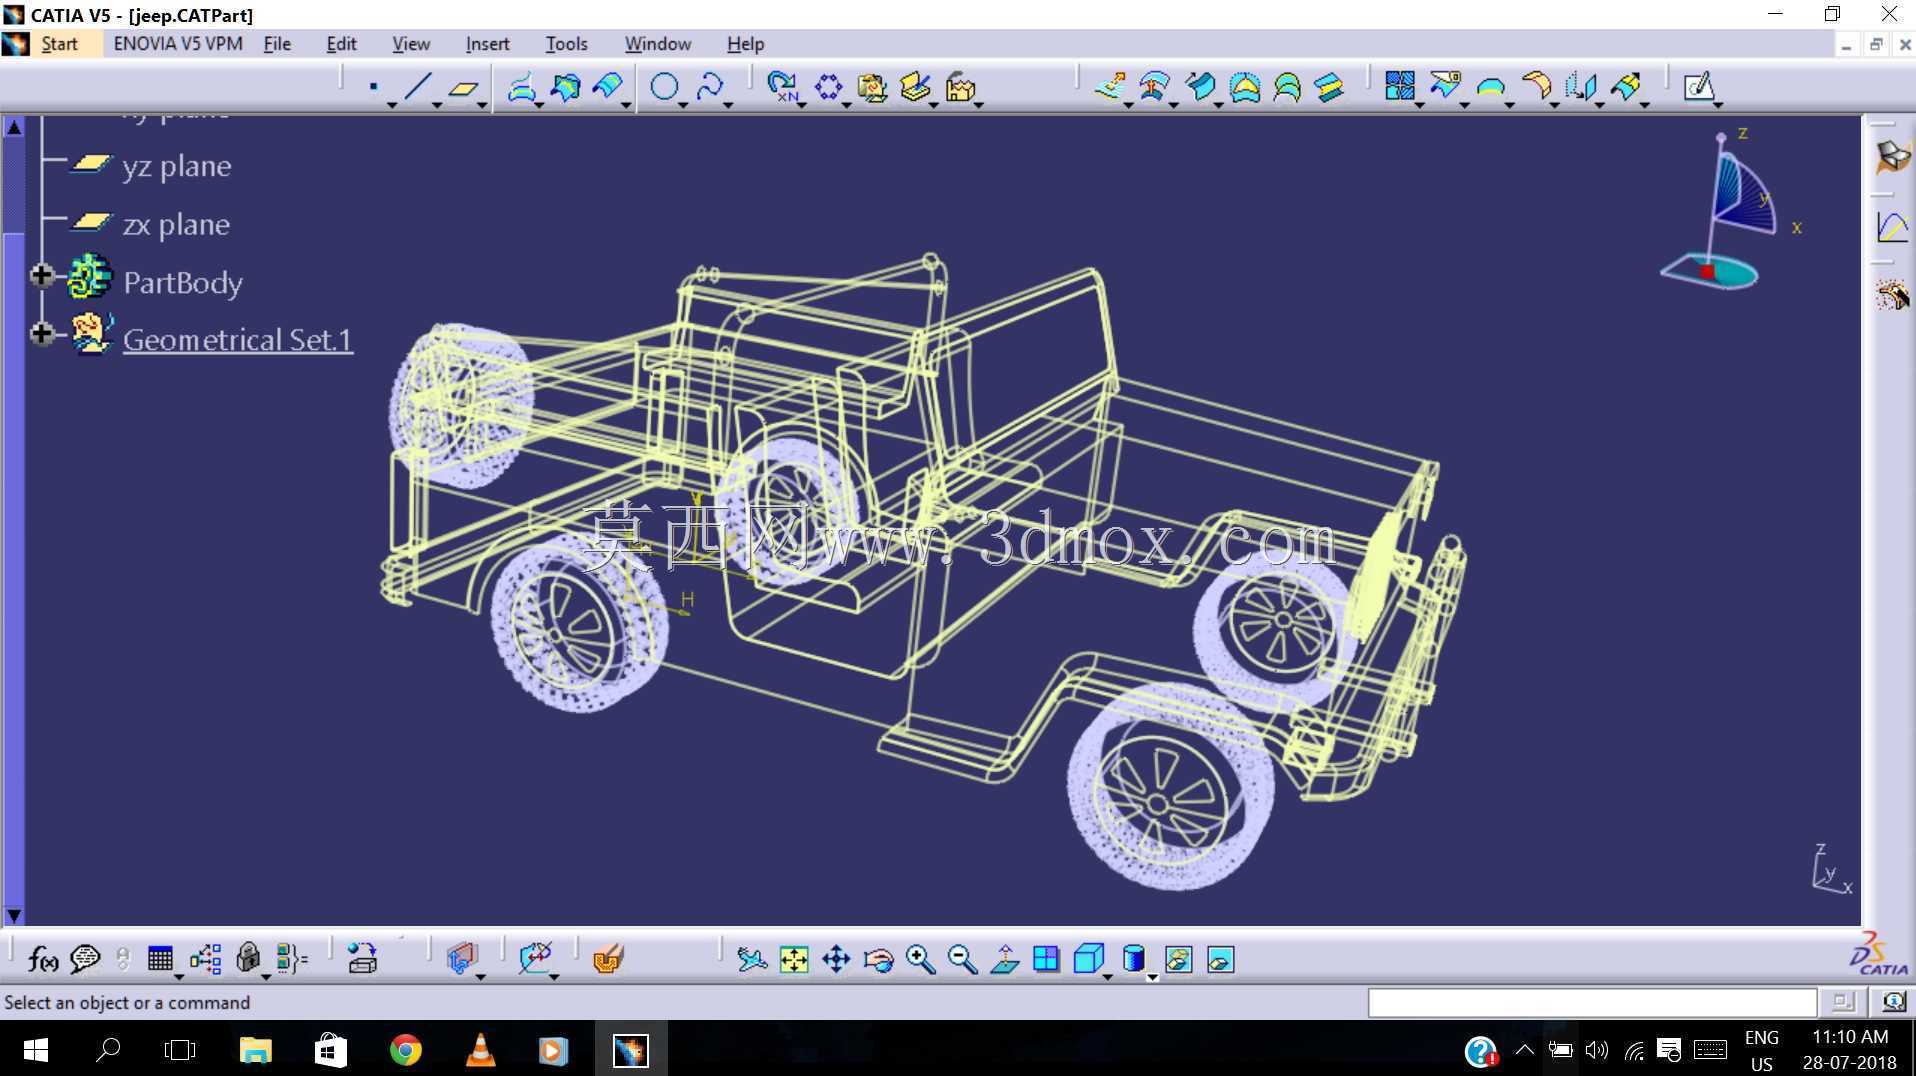The width and height of the screenshot is (1916, 1076).
Task: Select the Circle tool
Action: (664, 87)
